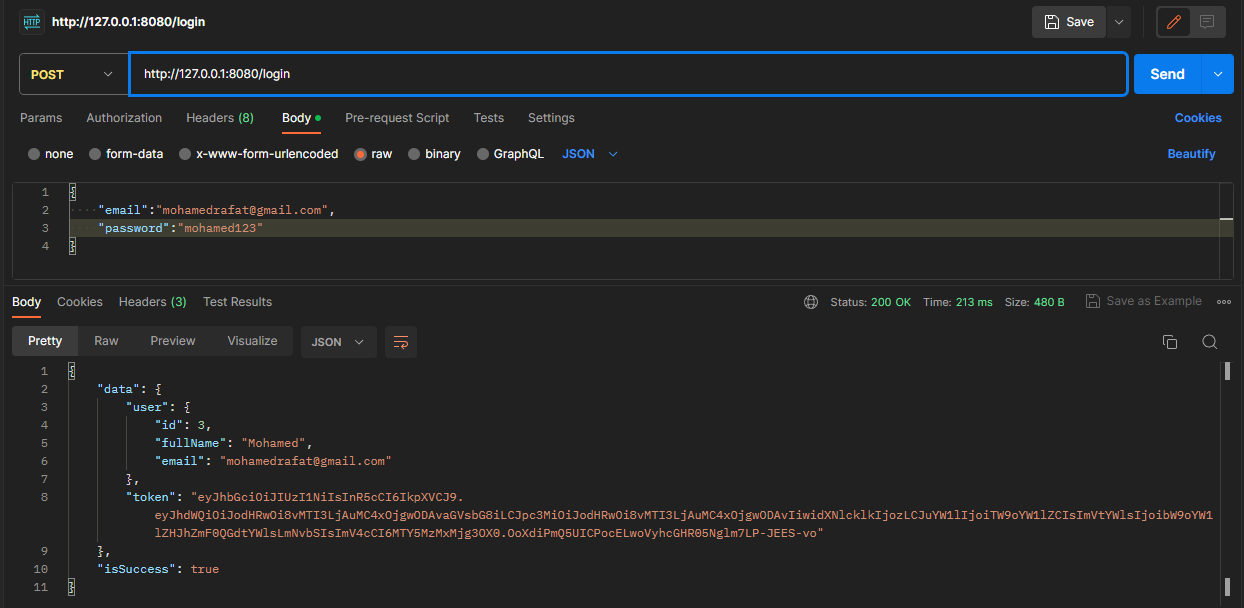Choose the binary body type option
This screenshot has height=608, width=1244.
click(412, 153)
